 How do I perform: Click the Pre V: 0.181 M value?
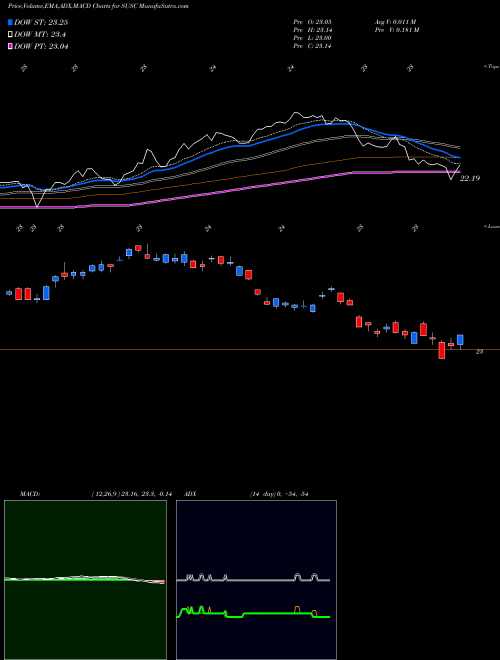point(396,30)
